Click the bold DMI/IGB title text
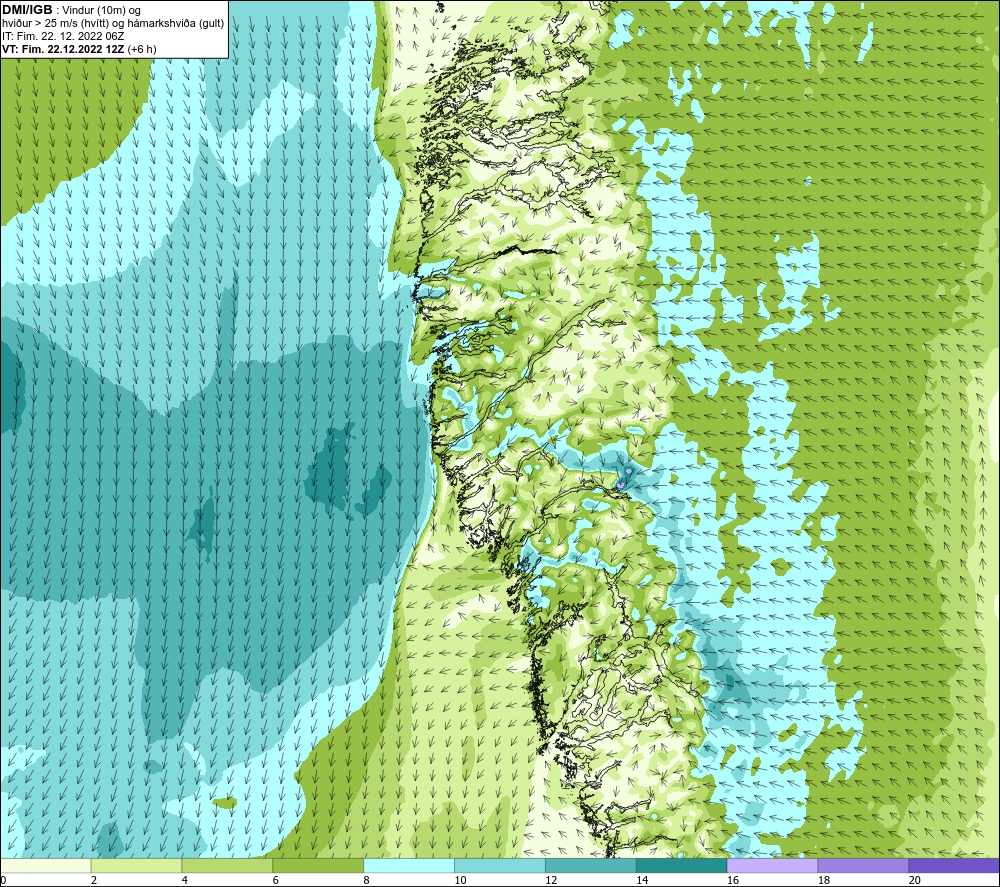1000x887 pixels. point(27,10)
